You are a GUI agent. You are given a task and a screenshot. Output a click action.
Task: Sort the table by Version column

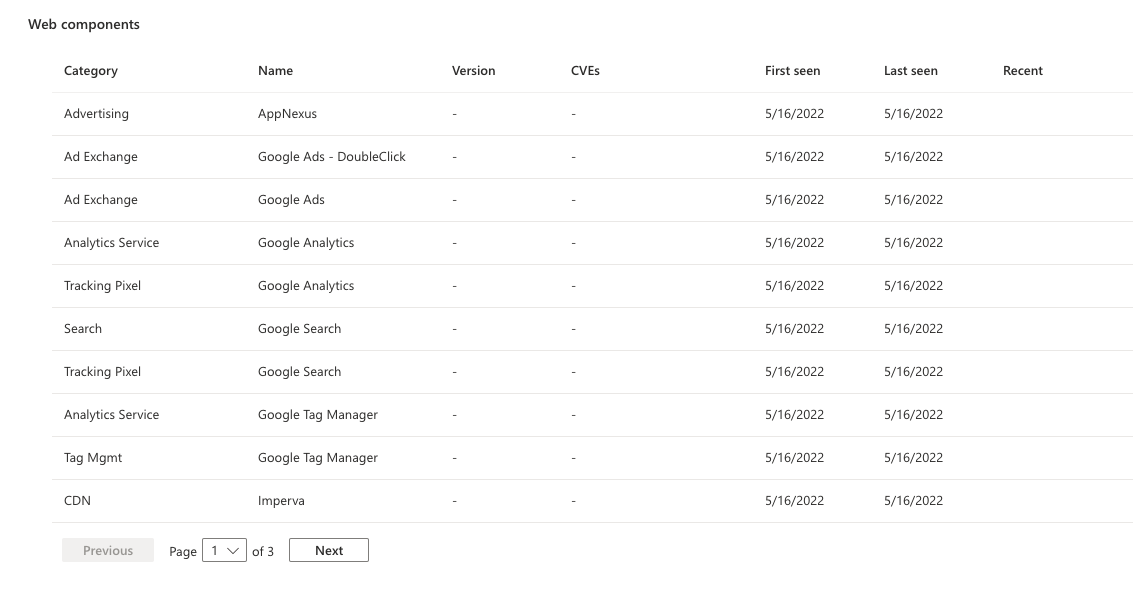(x=473, y=70)
